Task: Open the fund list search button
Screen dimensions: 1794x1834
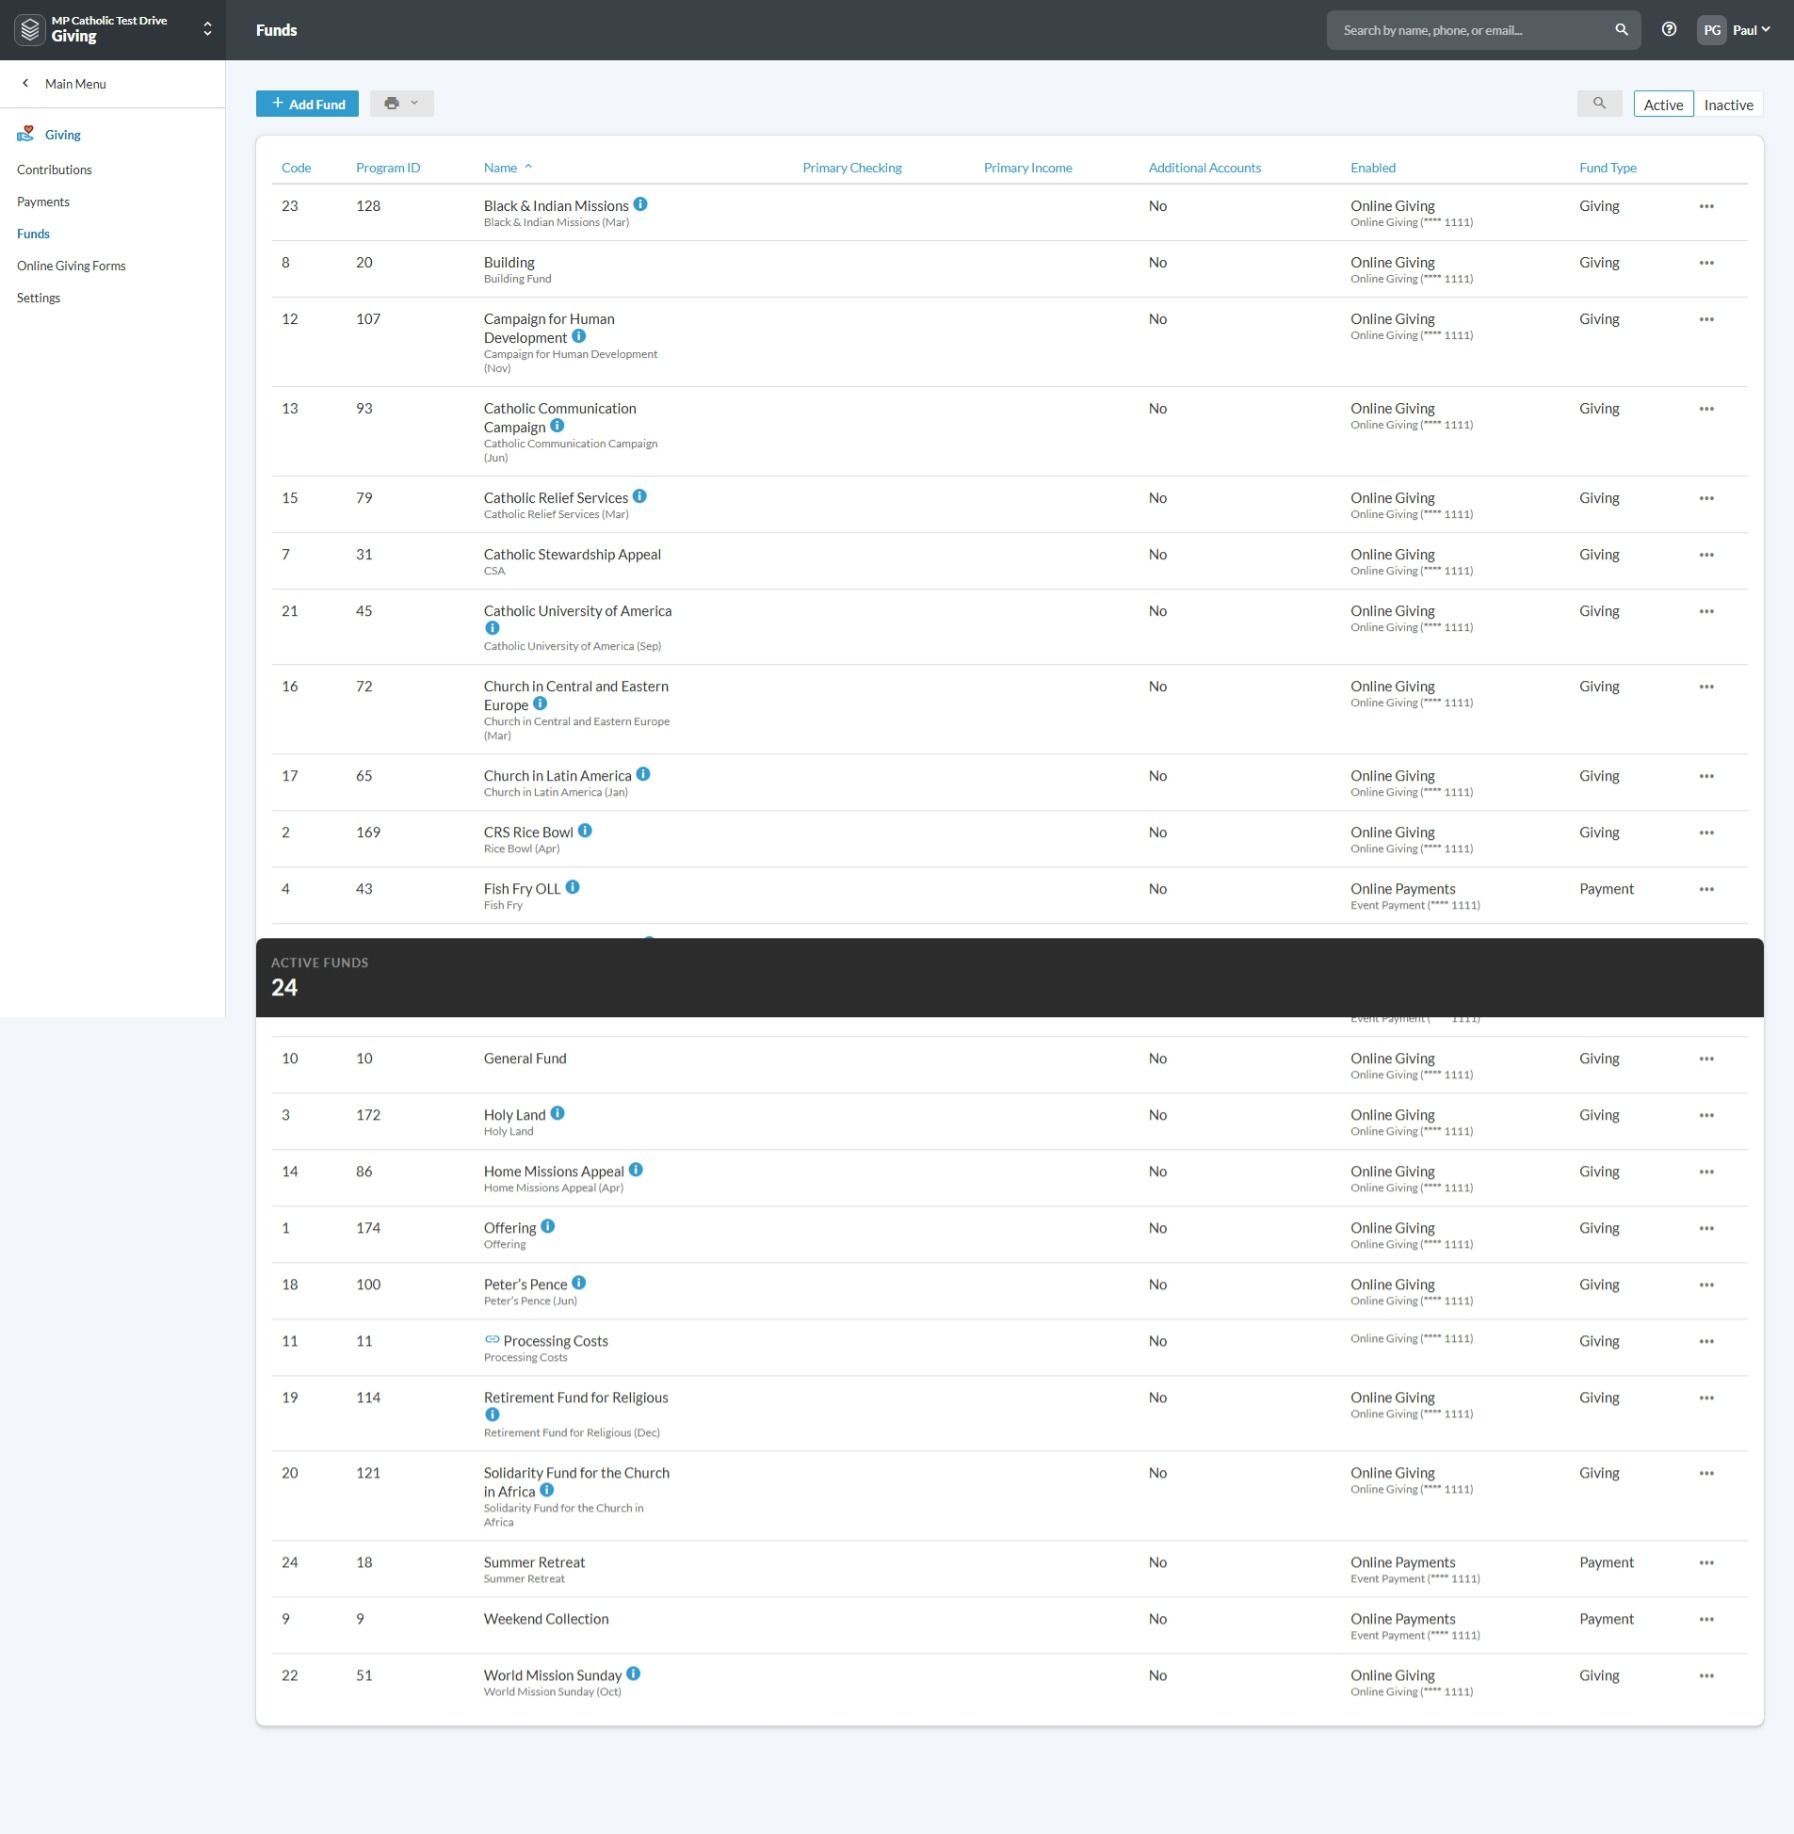Action: click(1599, 104)
